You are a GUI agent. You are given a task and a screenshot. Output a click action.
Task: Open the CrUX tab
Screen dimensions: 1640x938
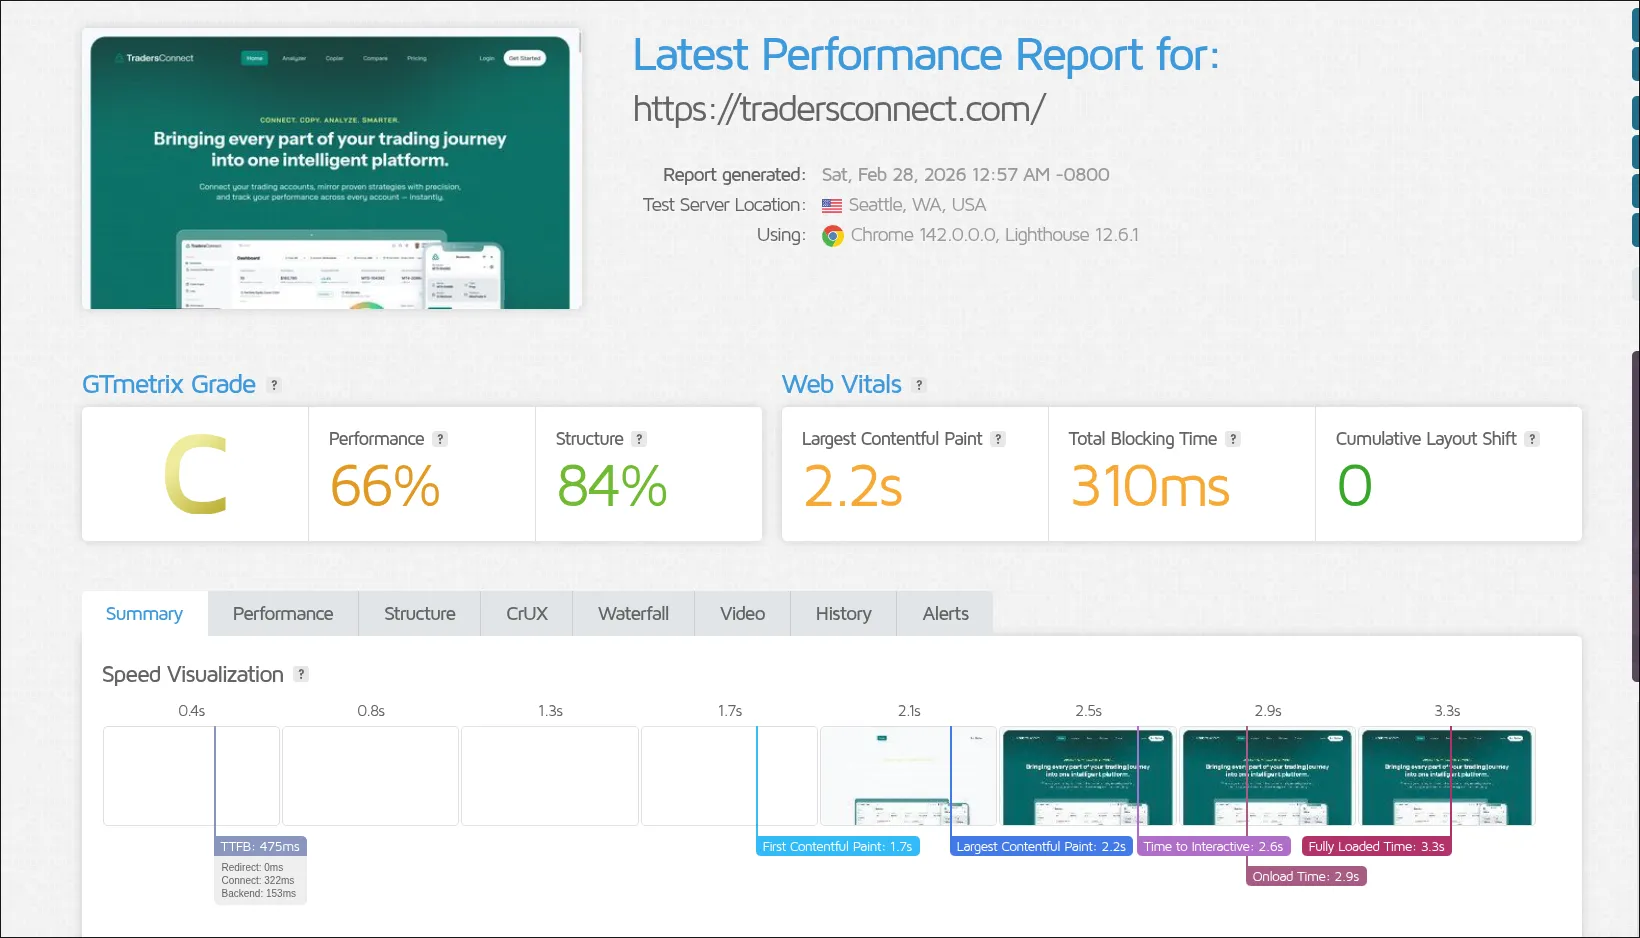[525, 613]
